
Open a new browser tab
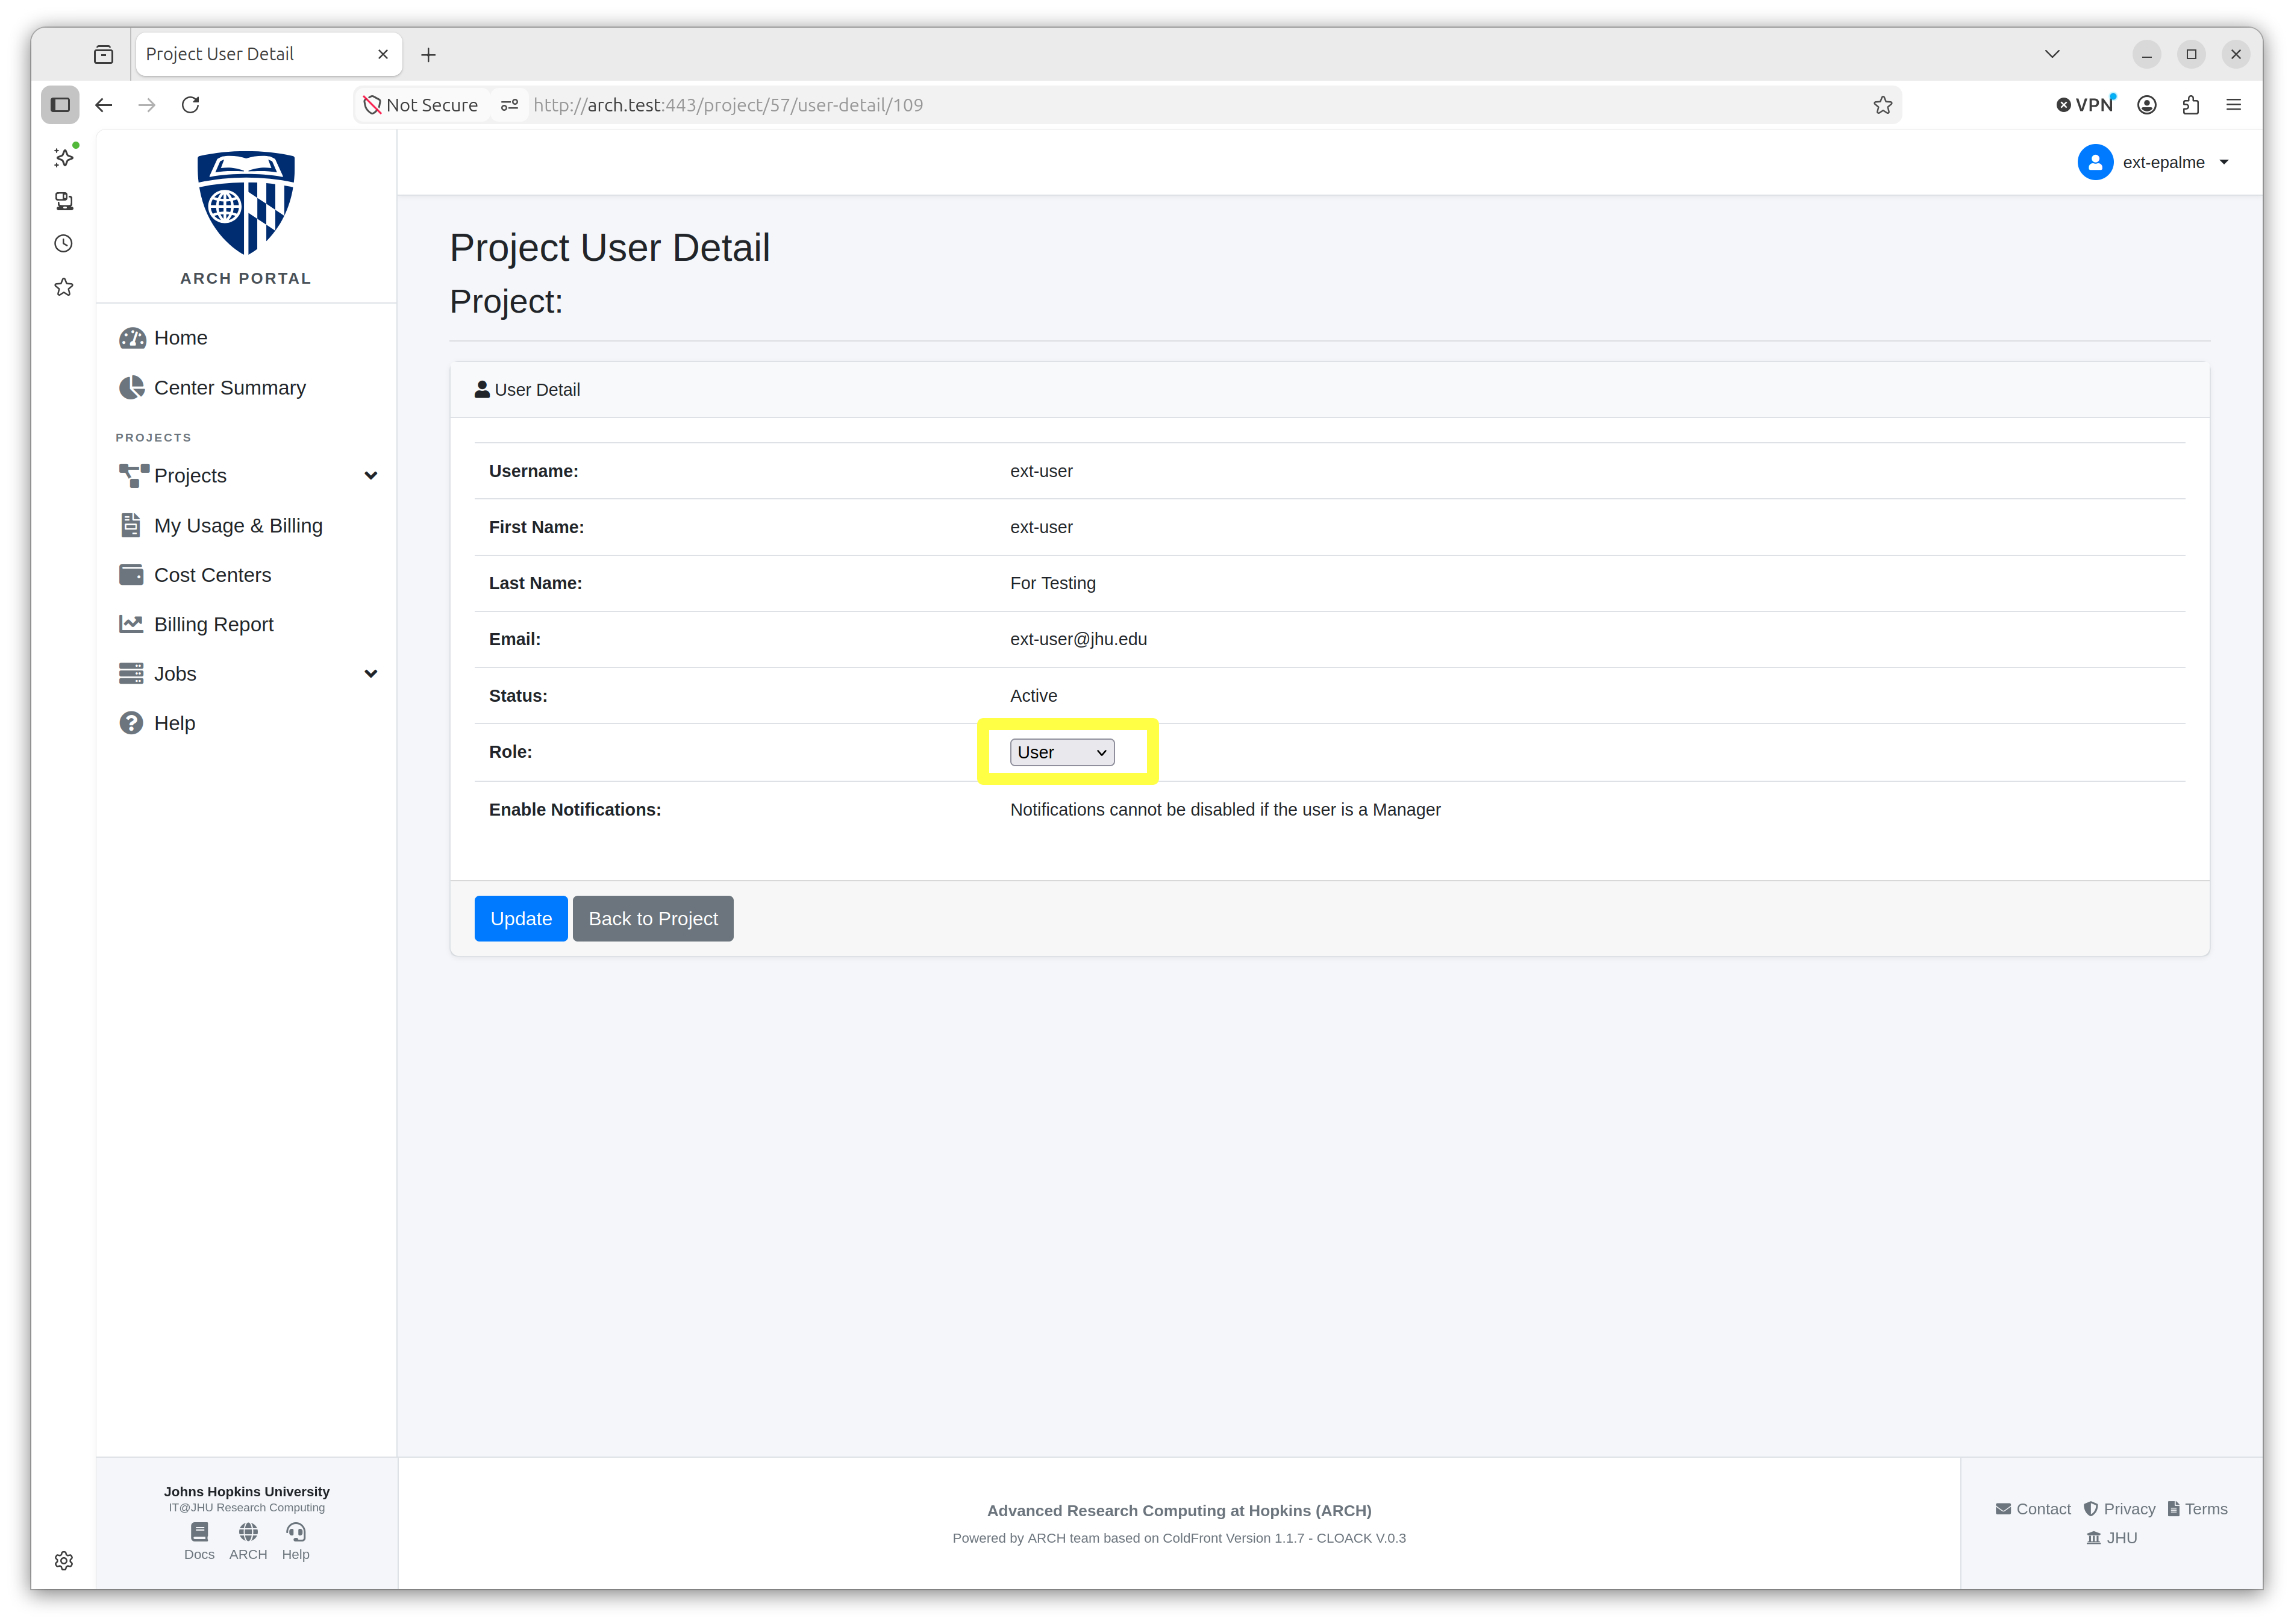tap(428, 55)
